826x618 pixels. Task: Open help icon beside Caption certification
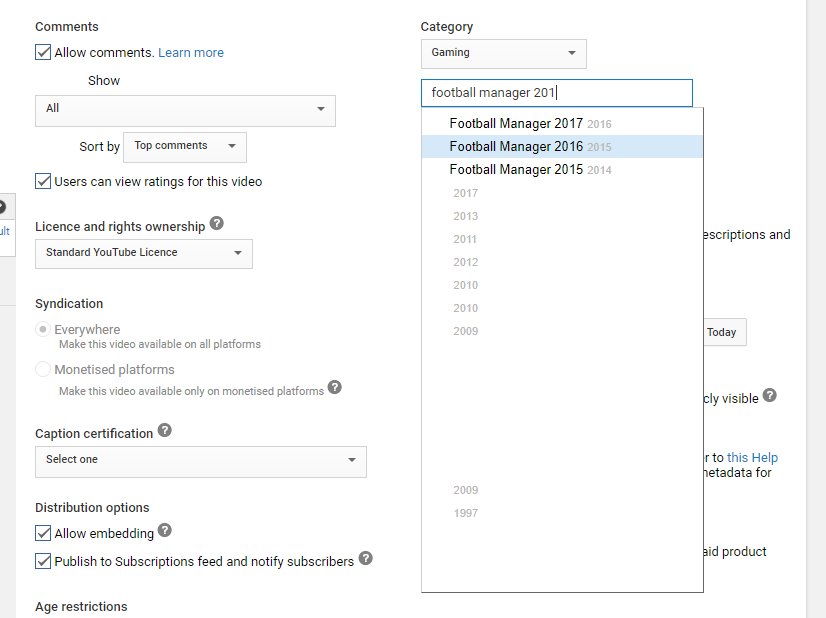point(165,430)
